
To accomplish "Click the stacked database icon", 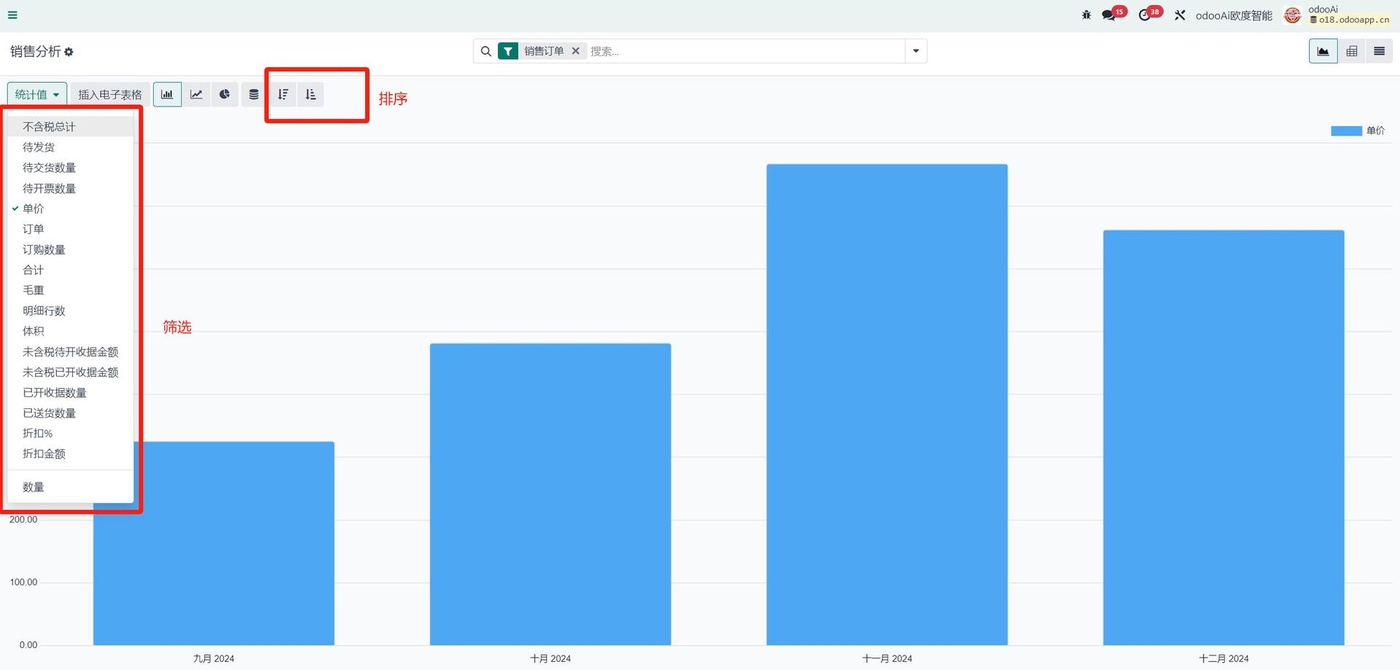I will click(254, 95).
